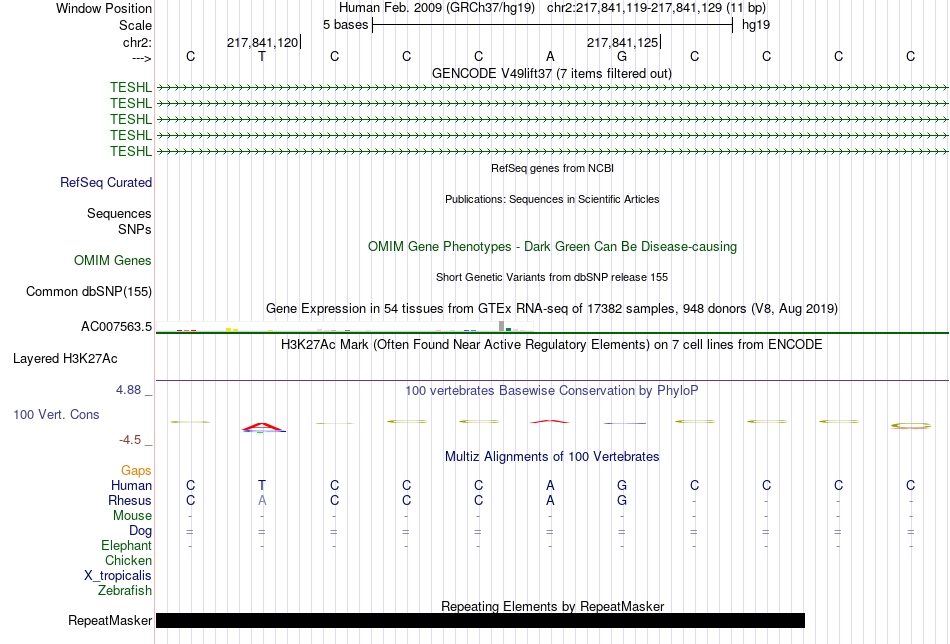
Task: Click Short Genetic Variants from dbSNP title
Action: coord(552,277)
